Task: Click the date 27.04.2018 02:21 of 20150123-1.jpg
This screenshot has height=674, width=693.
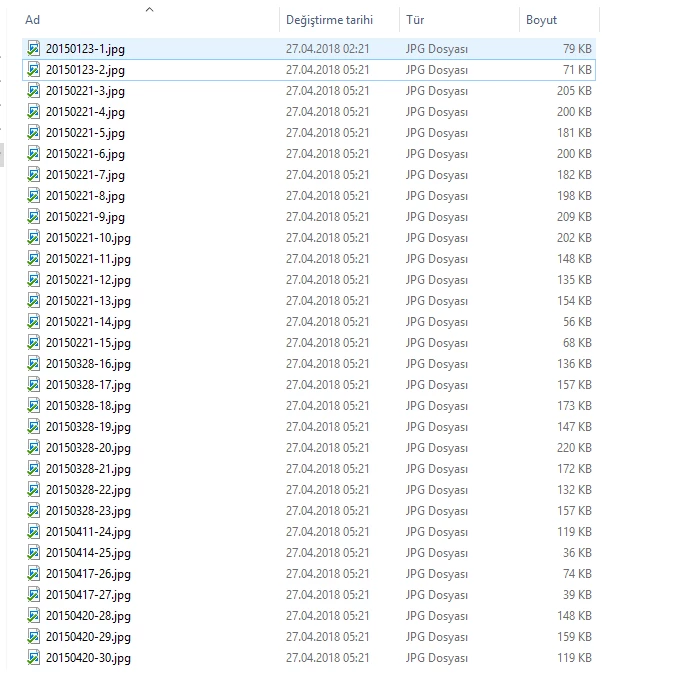Action: [327, 49]
